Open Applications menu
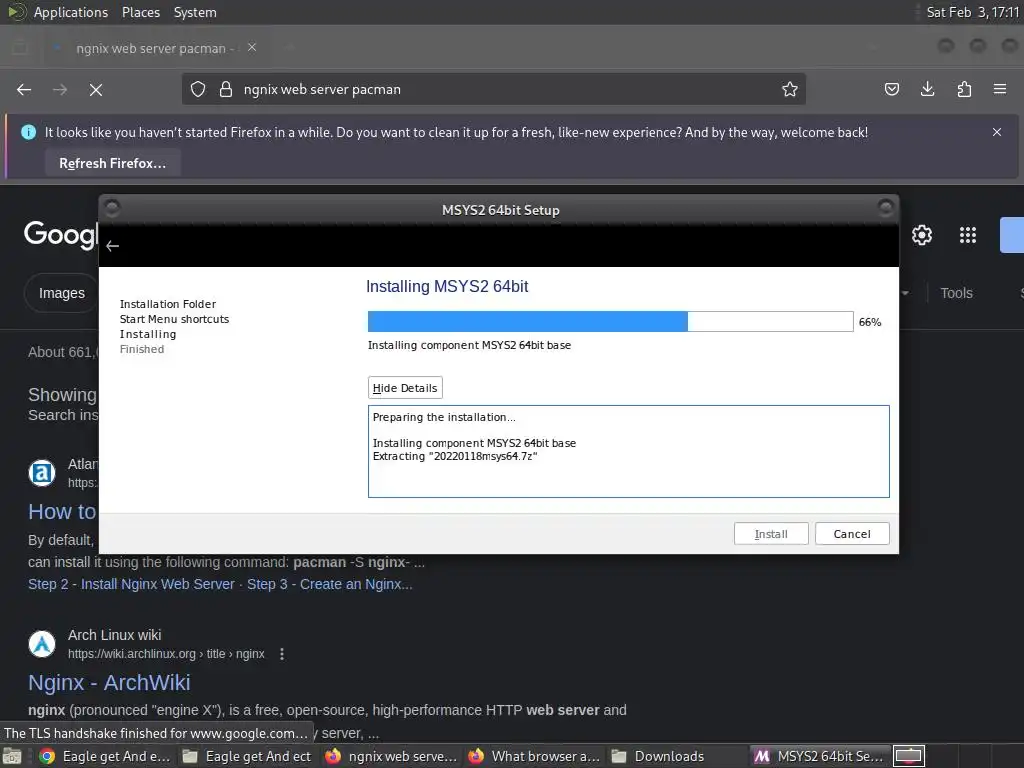 pyautogui.click(x=71, y=12)
